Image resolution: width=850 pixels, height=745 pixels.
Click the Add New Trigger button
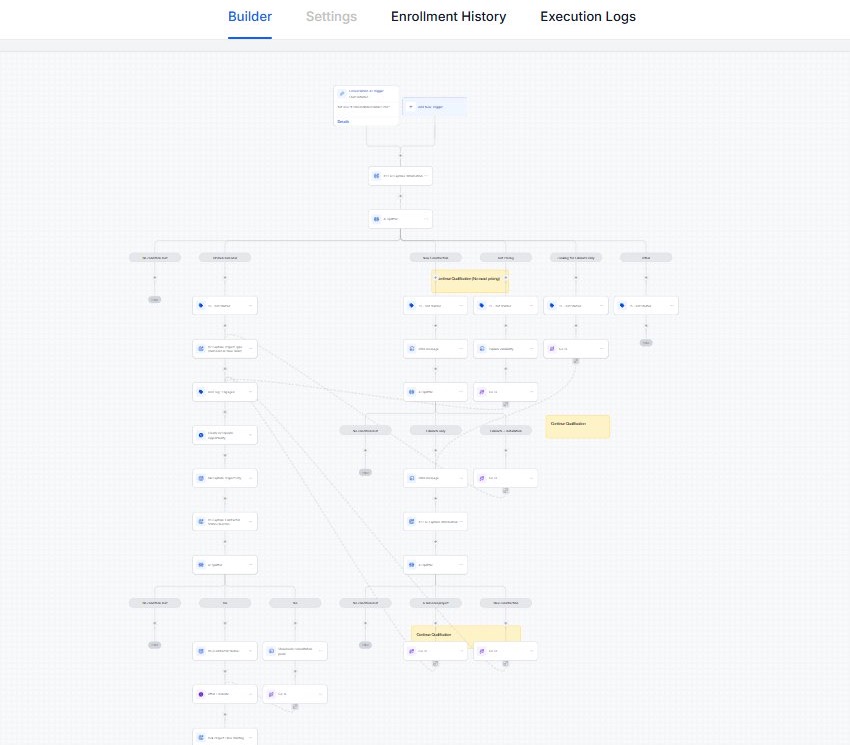[x=434, y=107]
